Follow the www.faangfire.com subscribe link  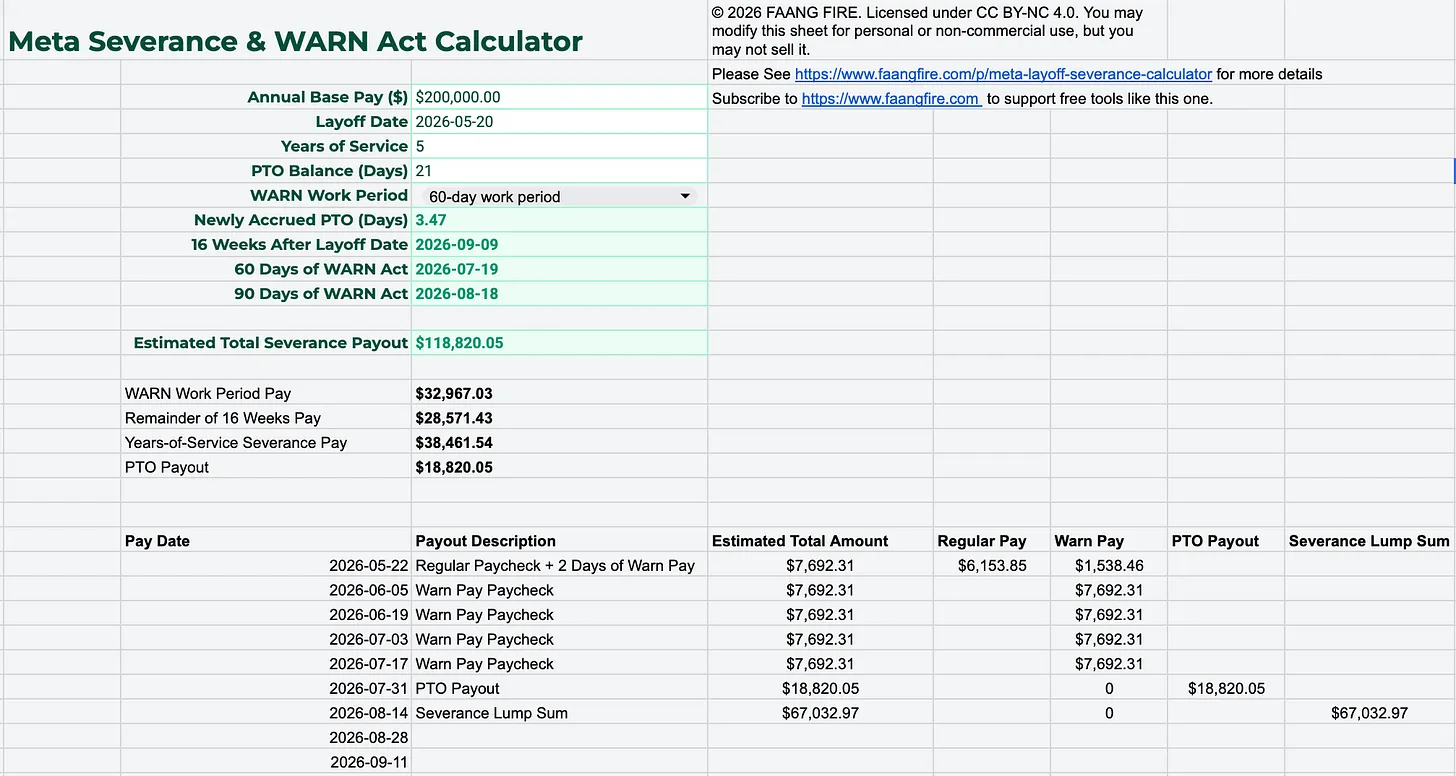tap(891, 99)
